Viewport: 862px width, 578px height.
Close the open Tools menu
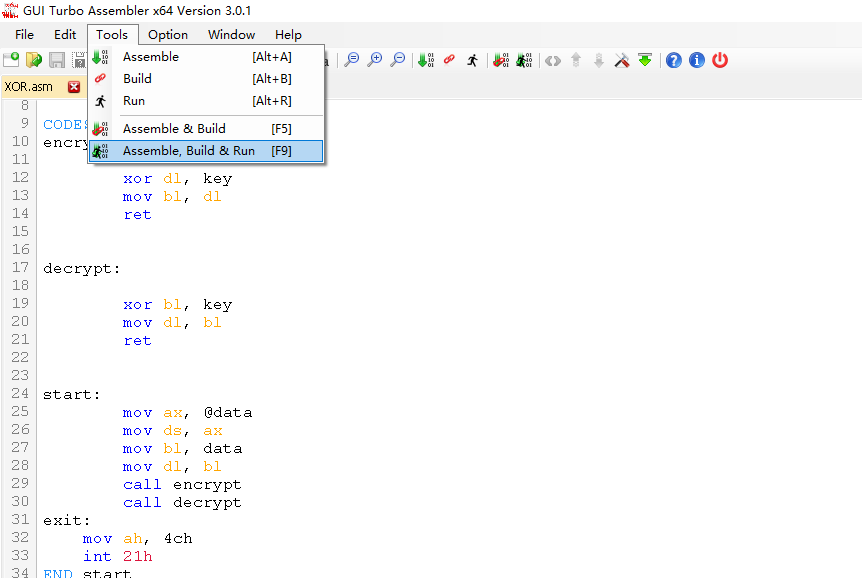(x=112, y=35)
